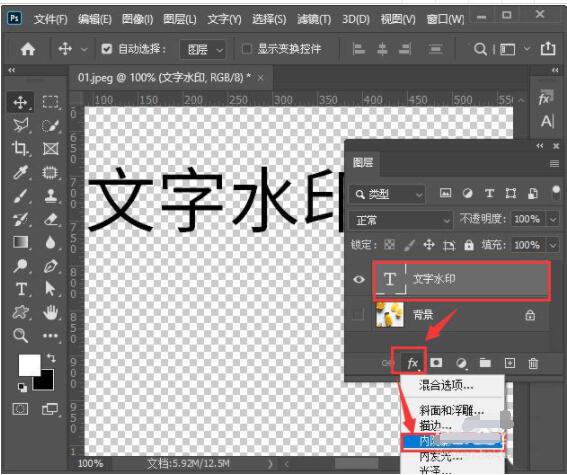Click the Home icon in options bar

pyautogui.click(x=27, y=49)
